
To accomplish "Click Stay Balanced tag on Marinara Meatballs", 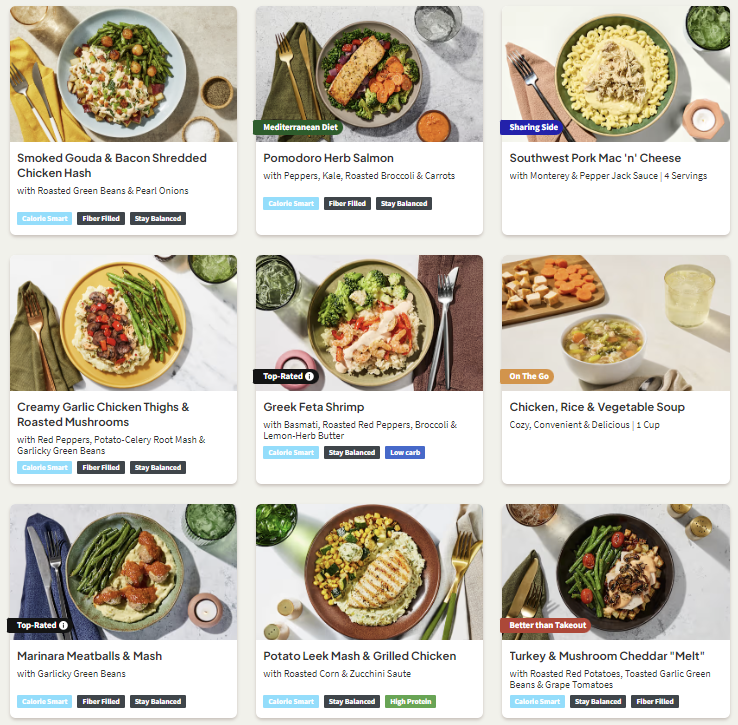I will pos(158,701).
